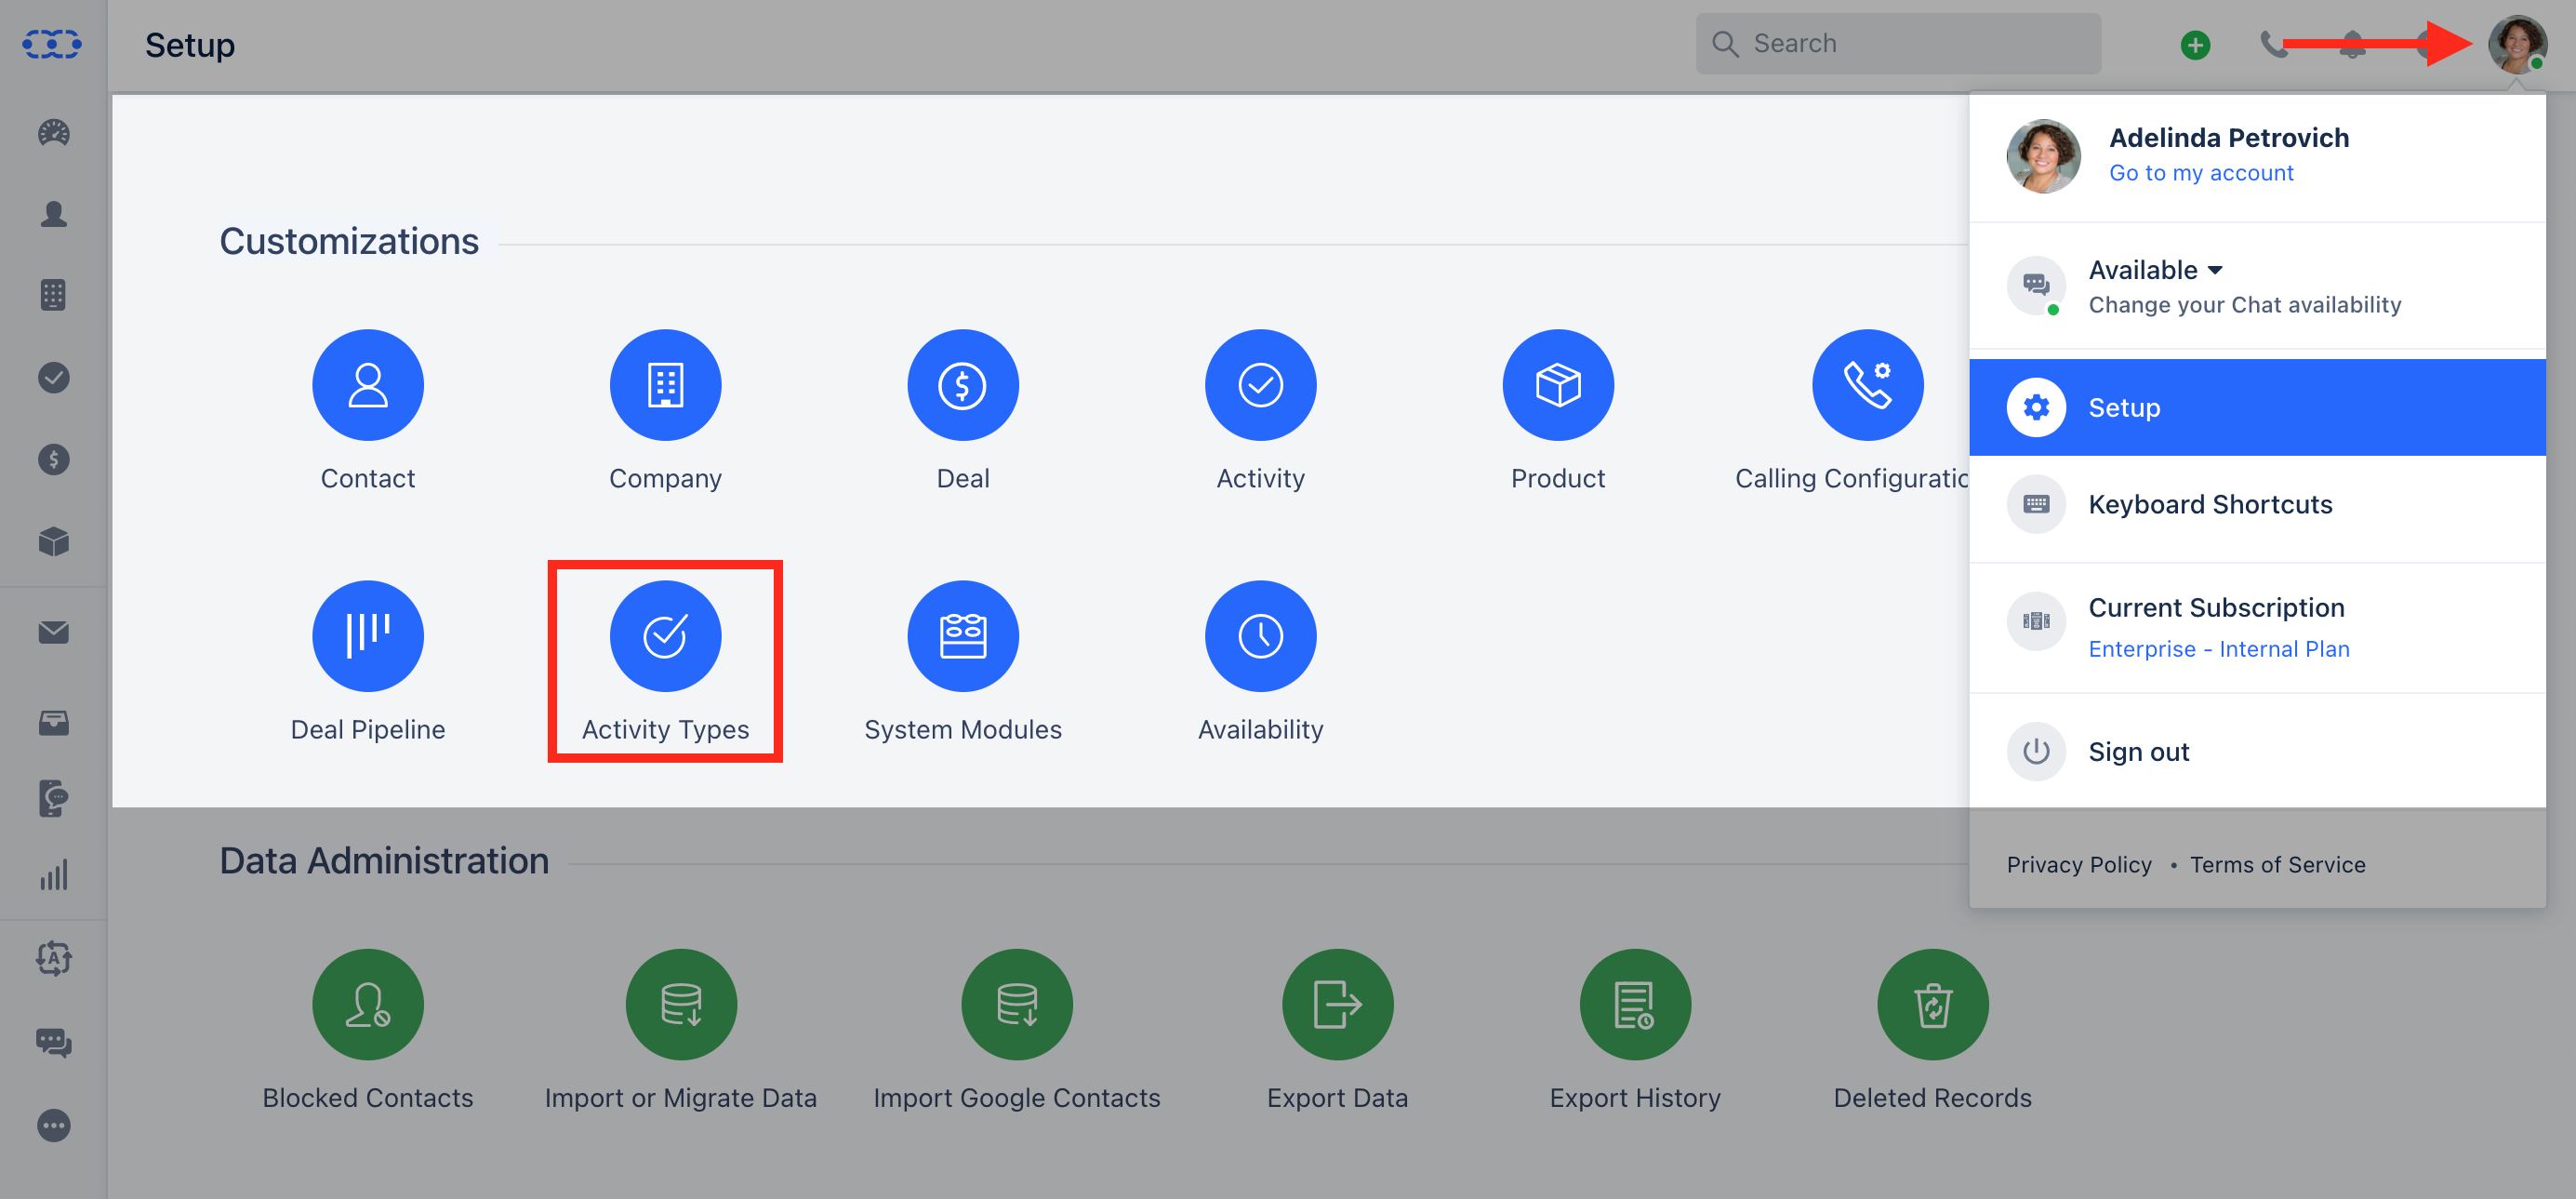Select Sign out in profile menu
The height and width of the screenshot is (1199, 2576).
point(2257,752)
